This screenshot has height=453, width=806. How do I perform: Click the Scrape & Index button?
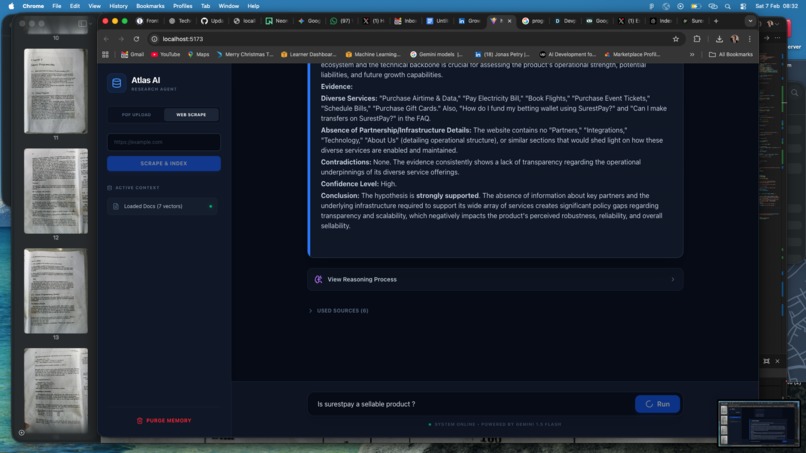click(164, 164)
